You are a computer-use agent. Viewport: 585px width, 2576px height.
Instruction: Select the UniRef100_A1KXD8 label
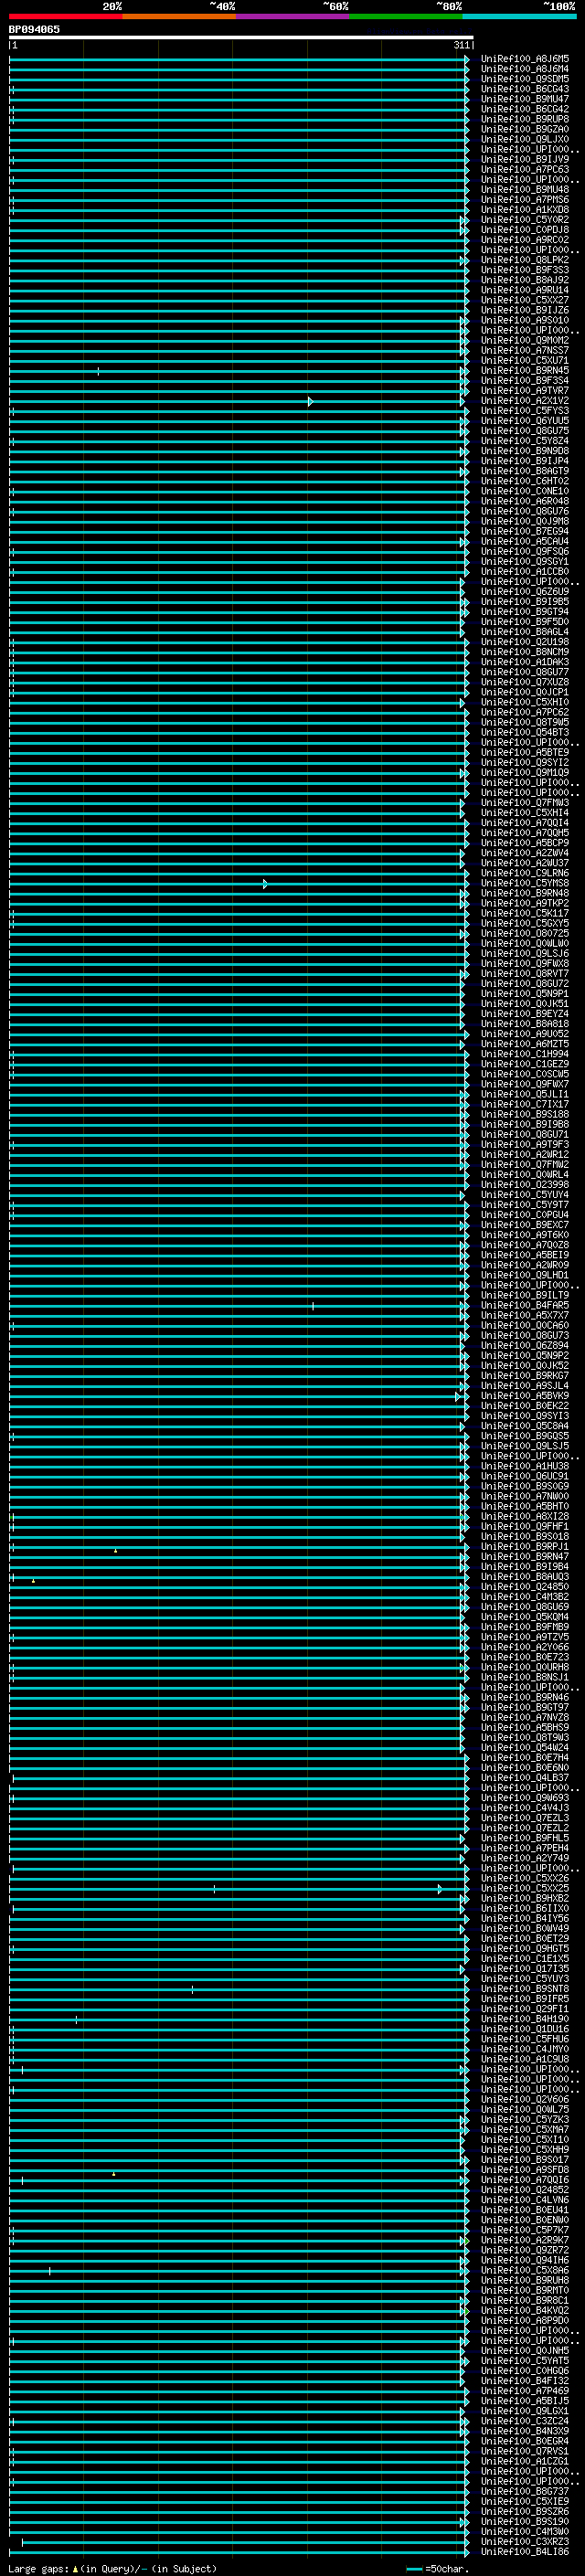click(525, 210)
